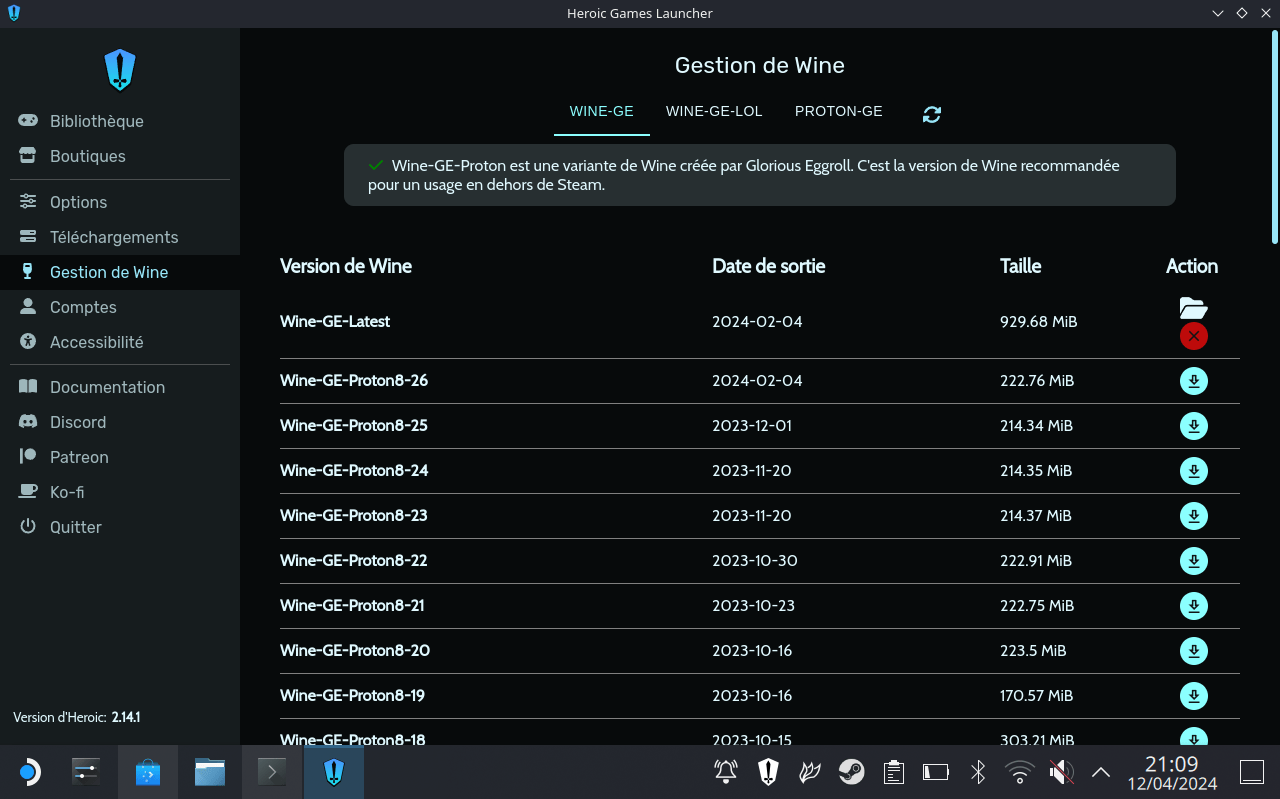Open Patreon link in sidebar
Screen dimensions: 1280x799
pyautogui.click(x=120, y=457)
